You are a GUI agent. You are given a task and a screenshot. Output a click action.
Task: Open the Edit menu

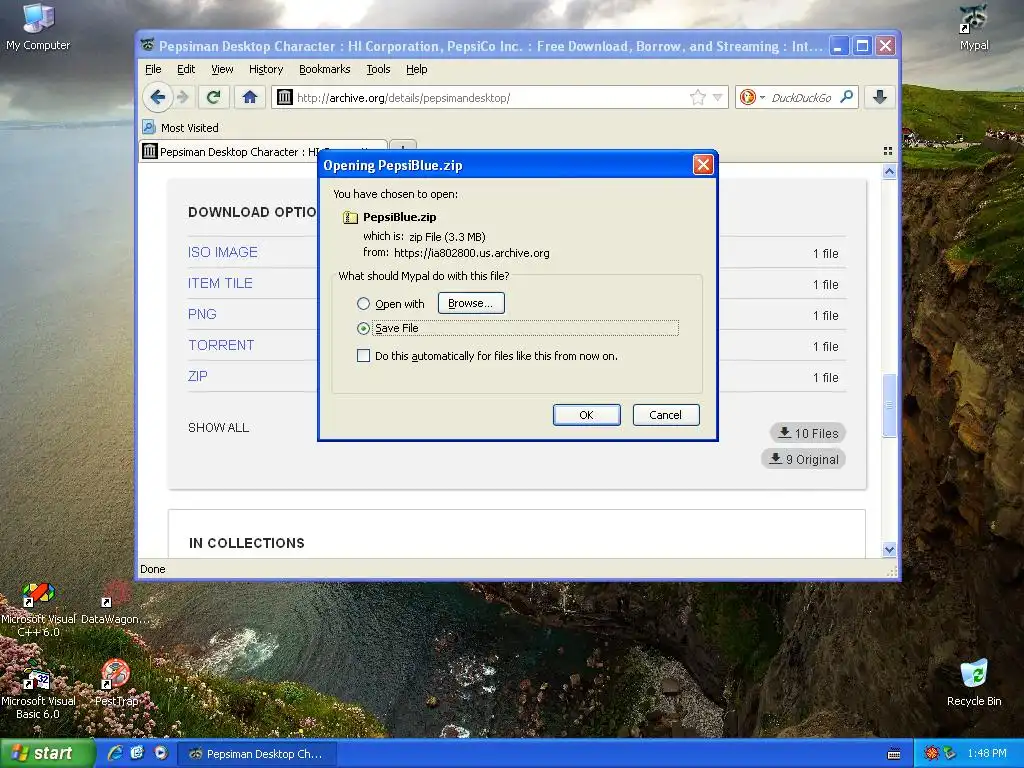(186, 69)
